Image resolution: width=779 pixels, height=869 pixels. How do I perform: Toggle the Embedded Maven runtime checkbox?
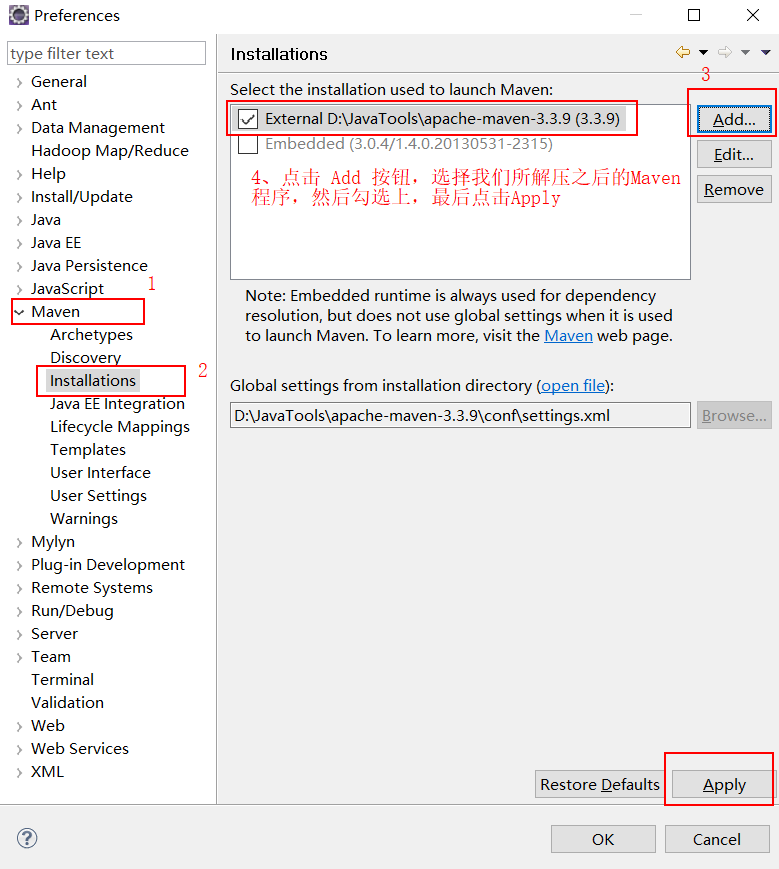(248, 144)
